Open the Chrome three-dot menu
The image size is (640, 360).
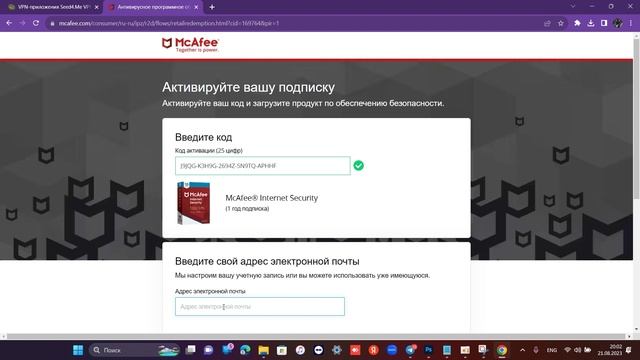631,23
